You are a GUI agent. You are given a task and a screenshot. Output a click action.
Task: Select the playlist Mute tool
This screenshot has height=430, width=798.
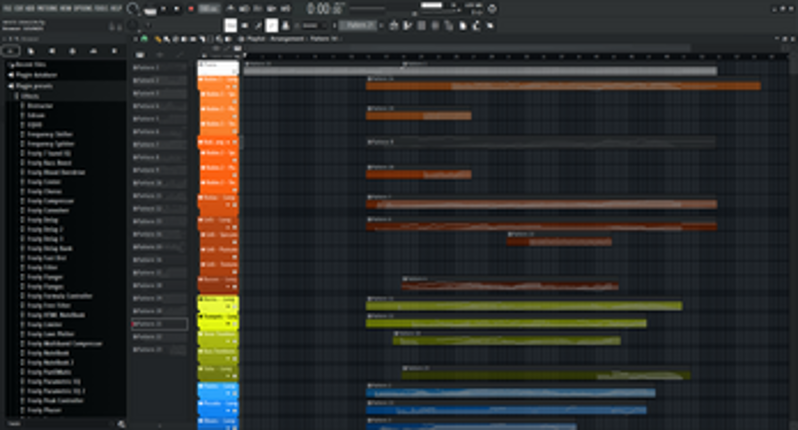pos(183,39)
